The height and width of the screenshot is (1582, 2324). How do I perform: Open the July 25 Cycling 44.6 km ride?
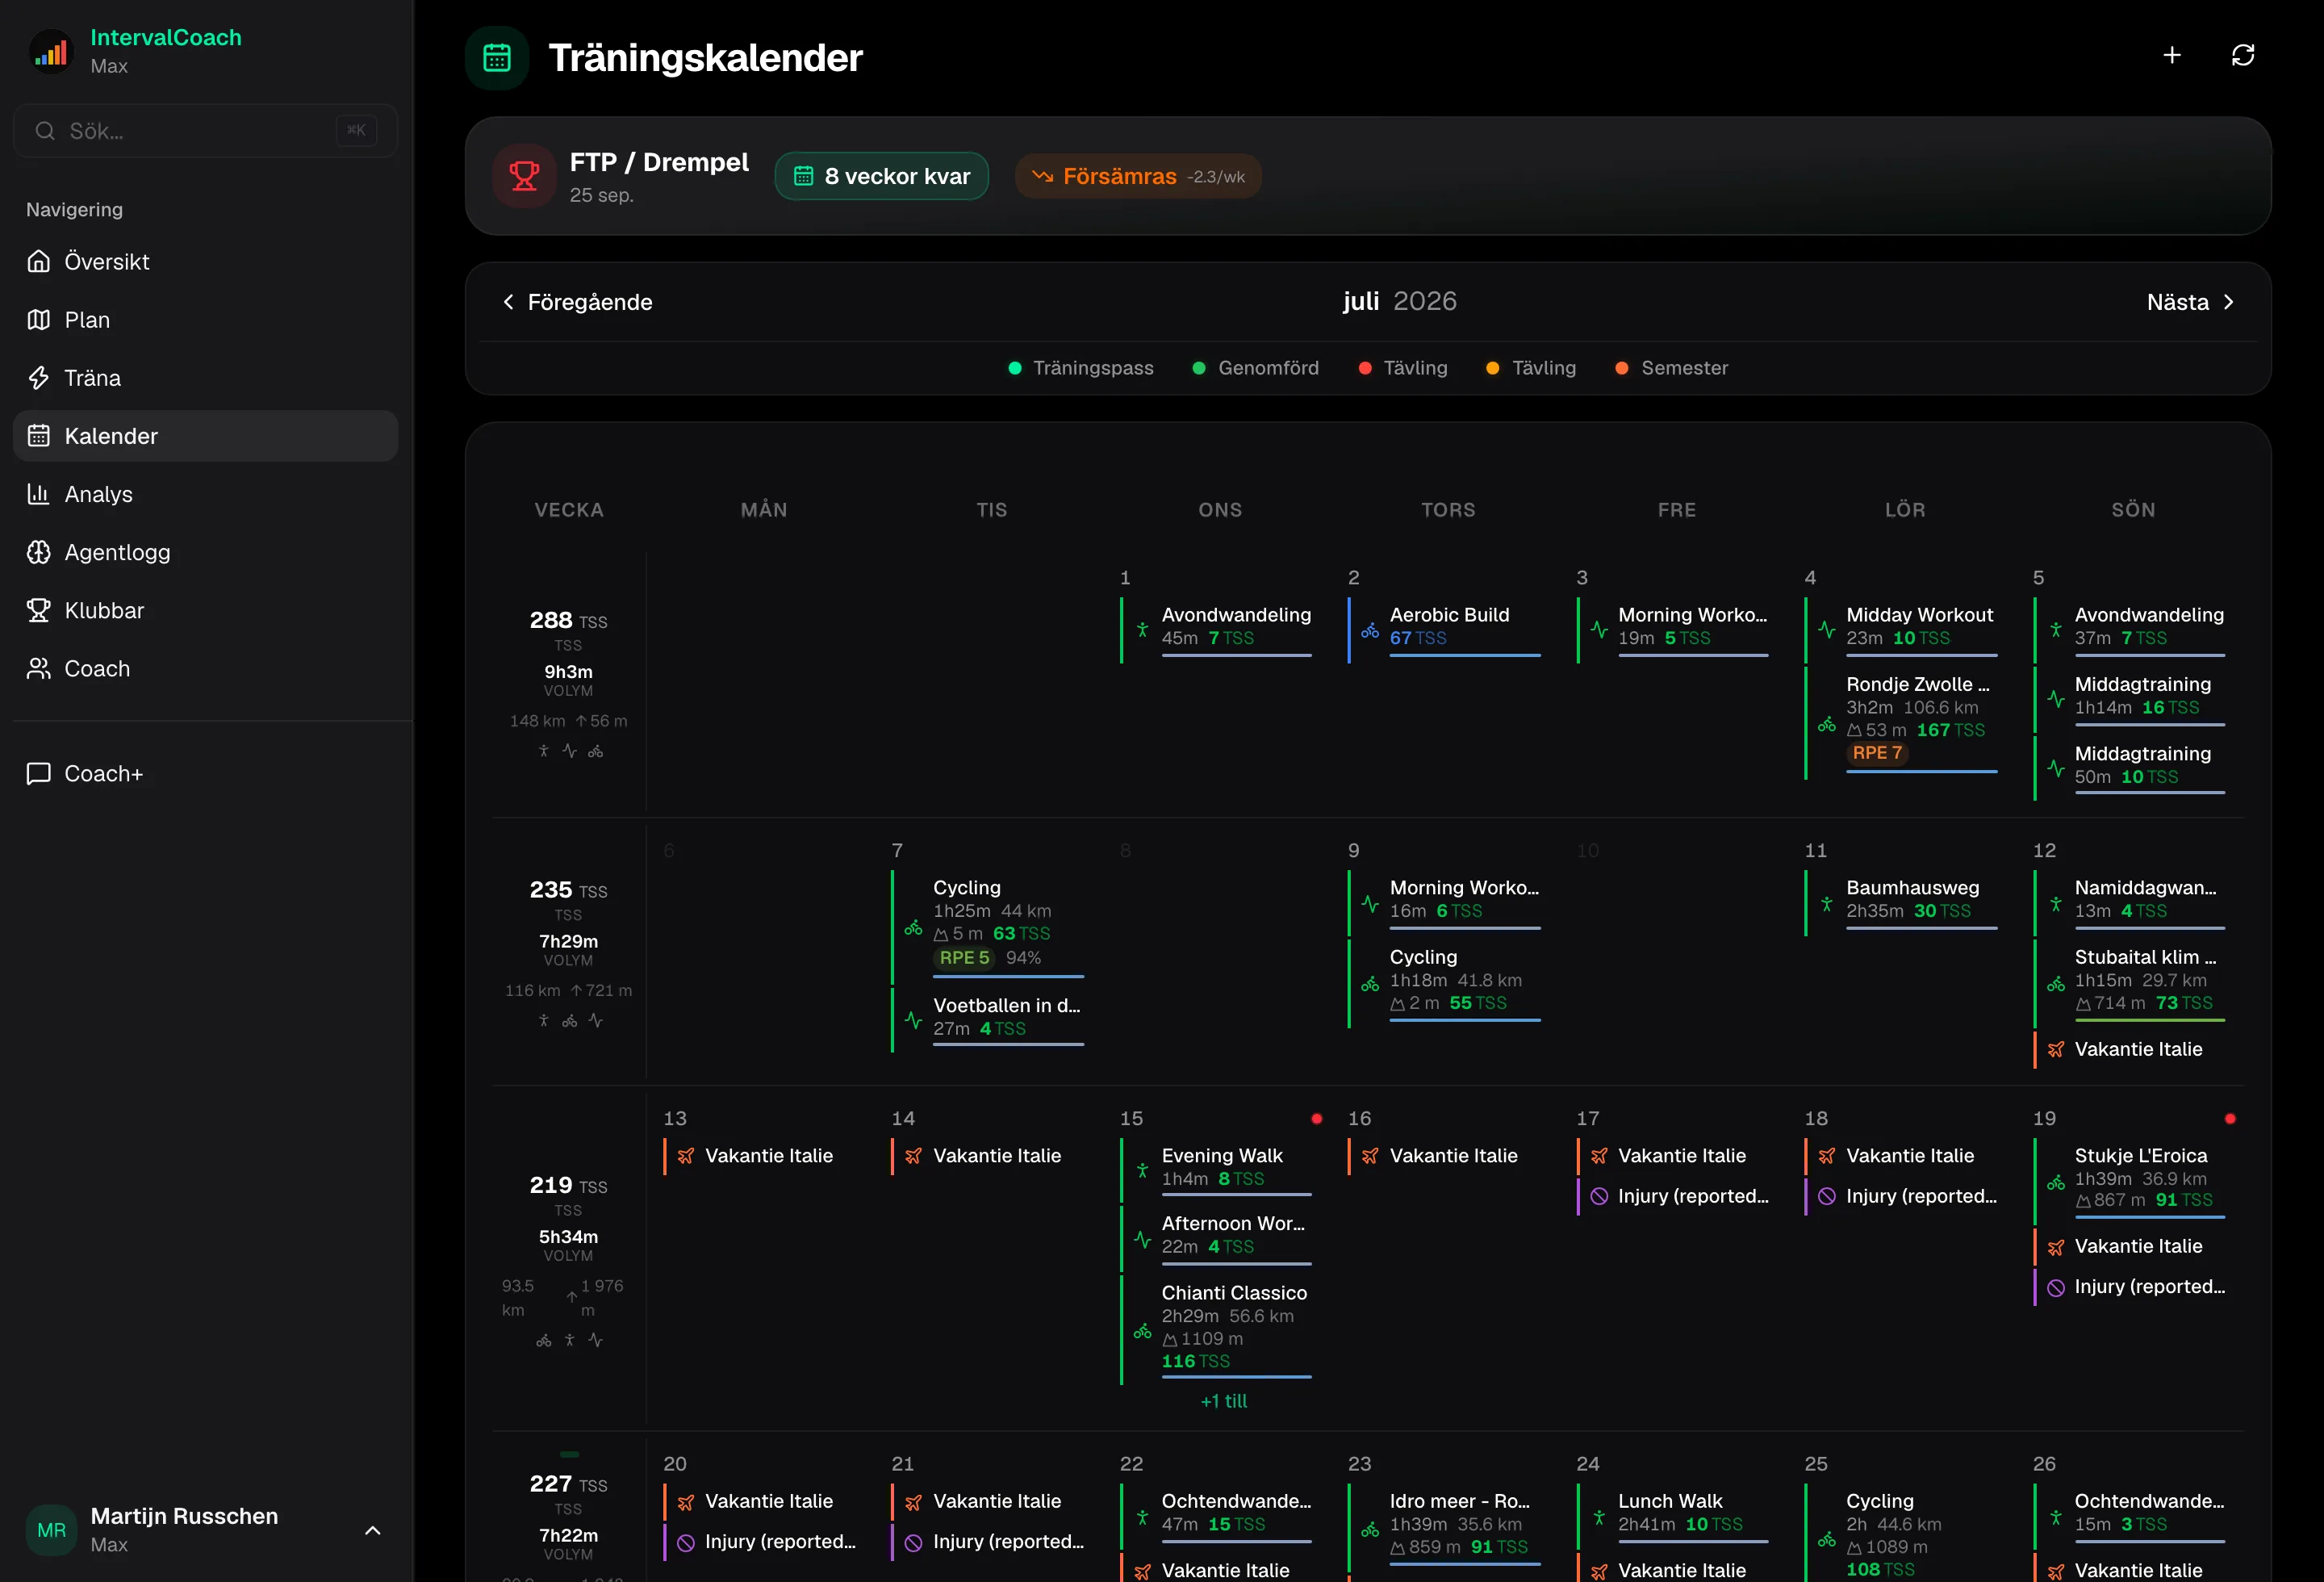coord(1902,1533)
